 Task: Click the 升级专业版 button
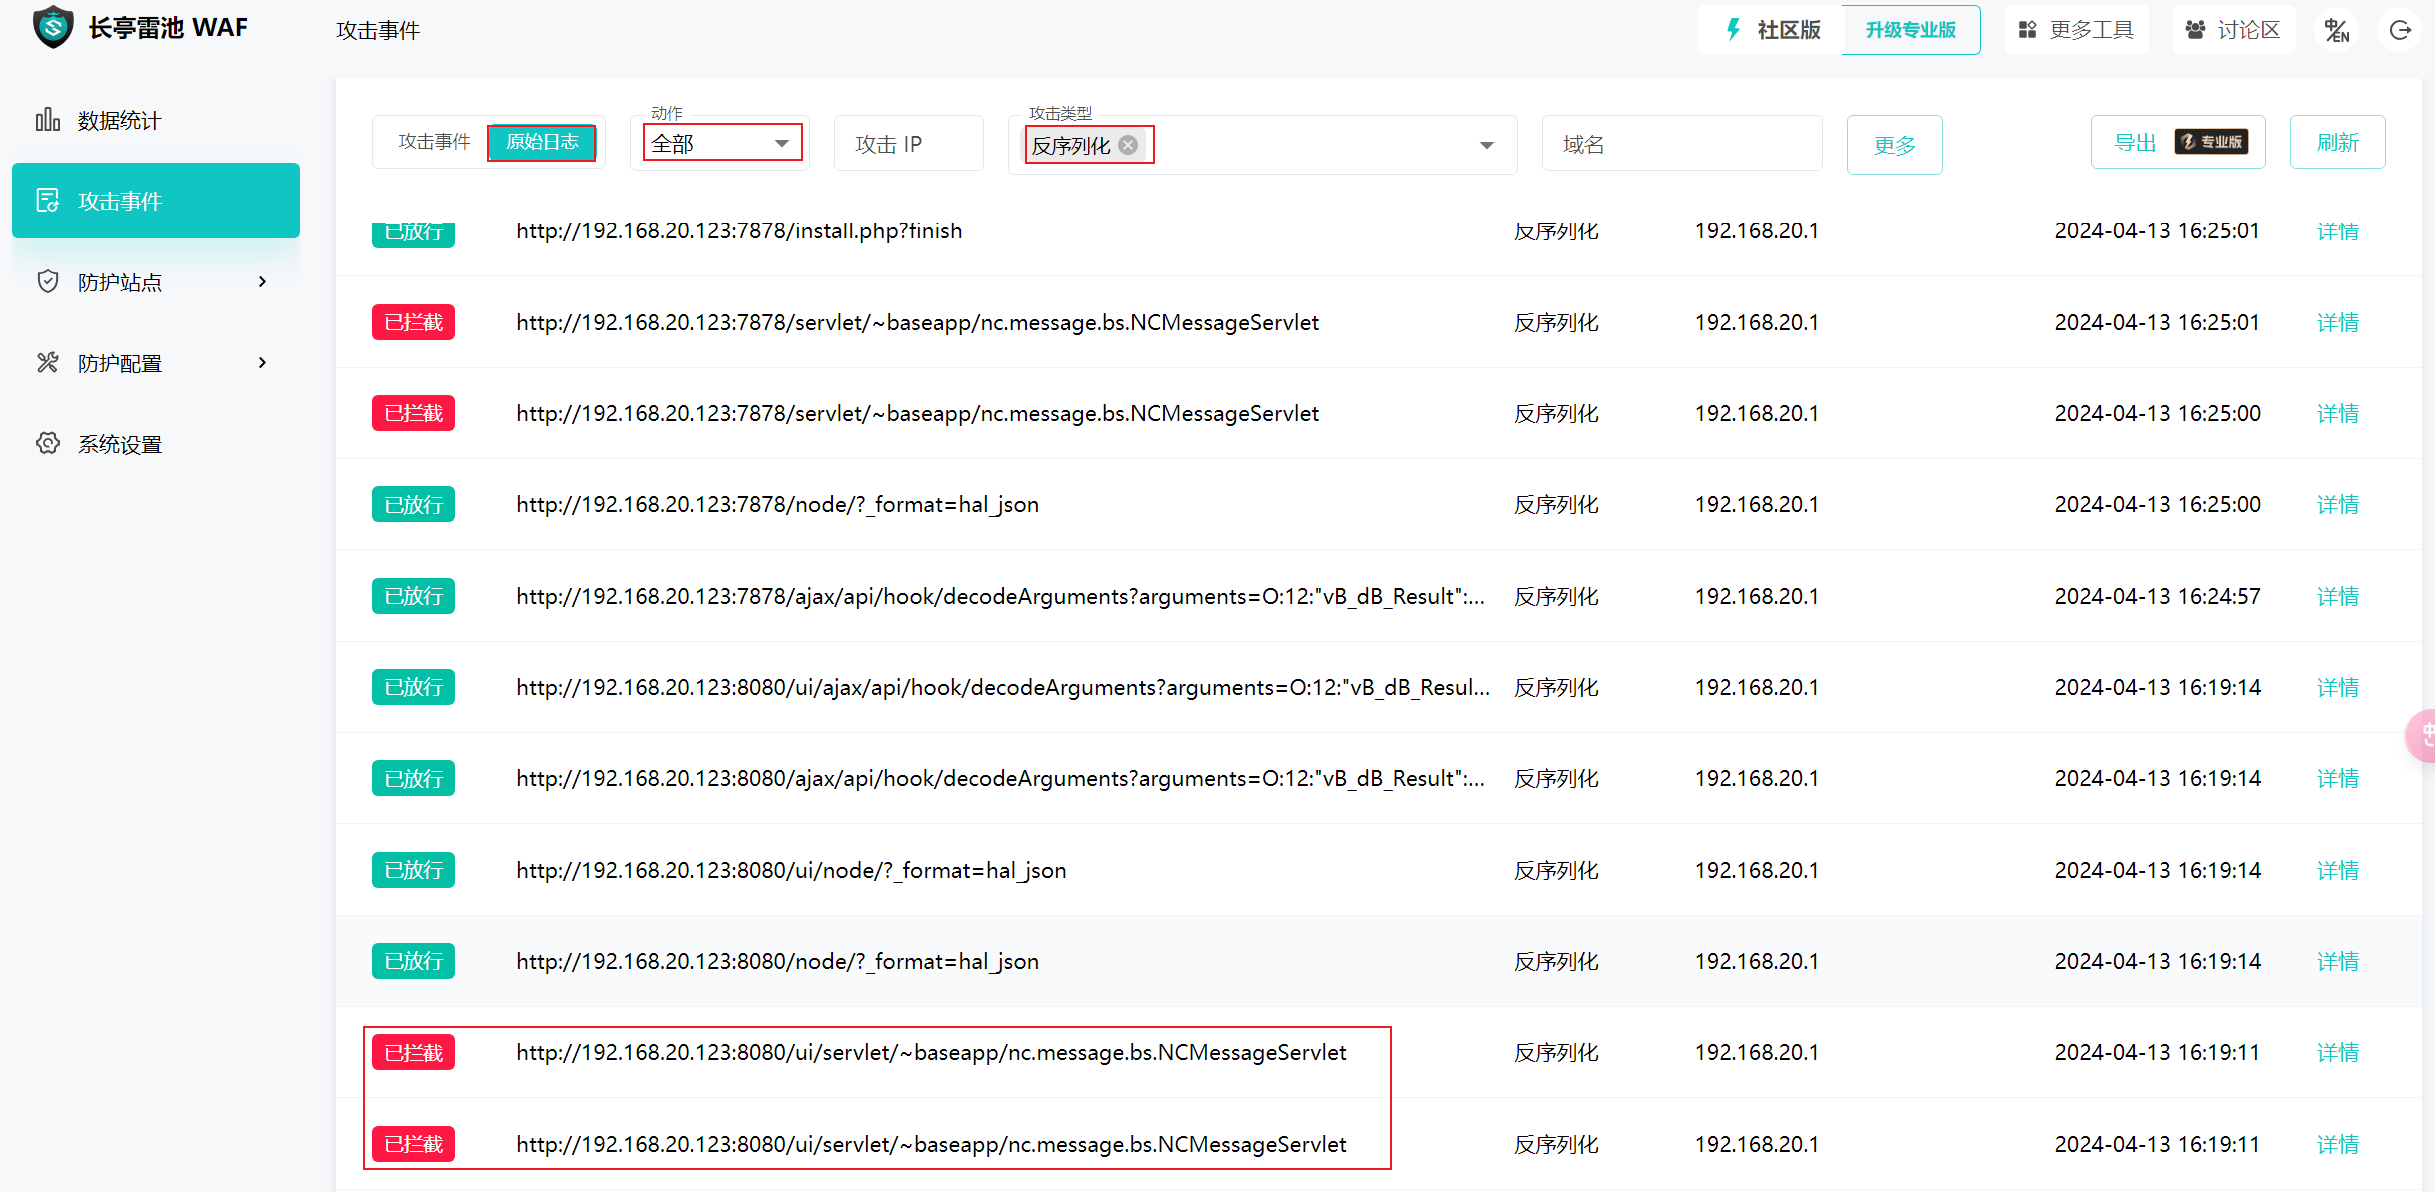pyautogui.click(x=1910, y=30)
